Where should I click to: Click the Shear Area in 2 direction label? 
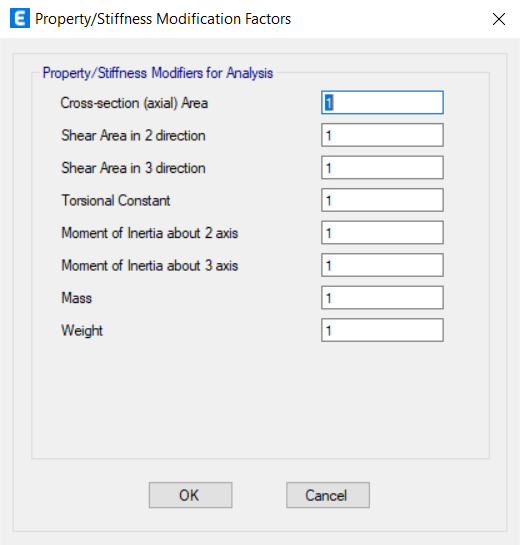[133, 136]
